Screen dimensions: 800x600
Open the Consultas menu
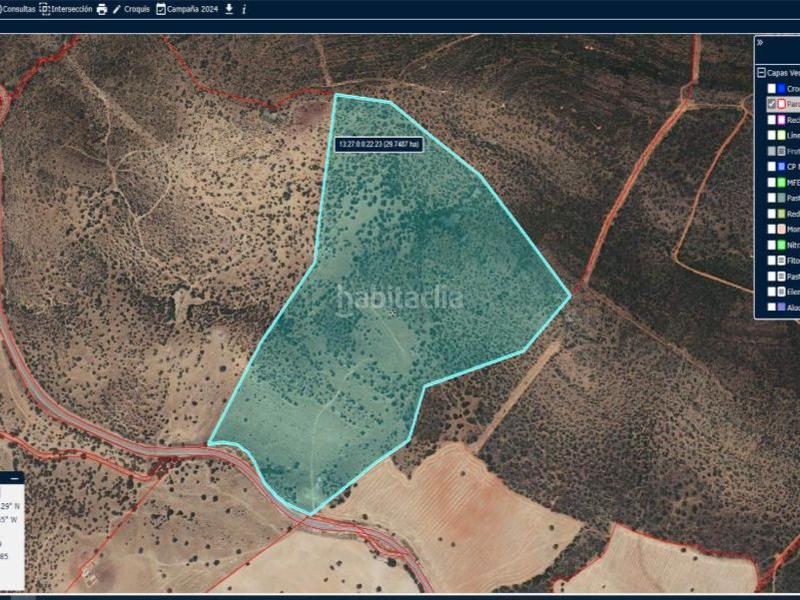tap(18, 9)
